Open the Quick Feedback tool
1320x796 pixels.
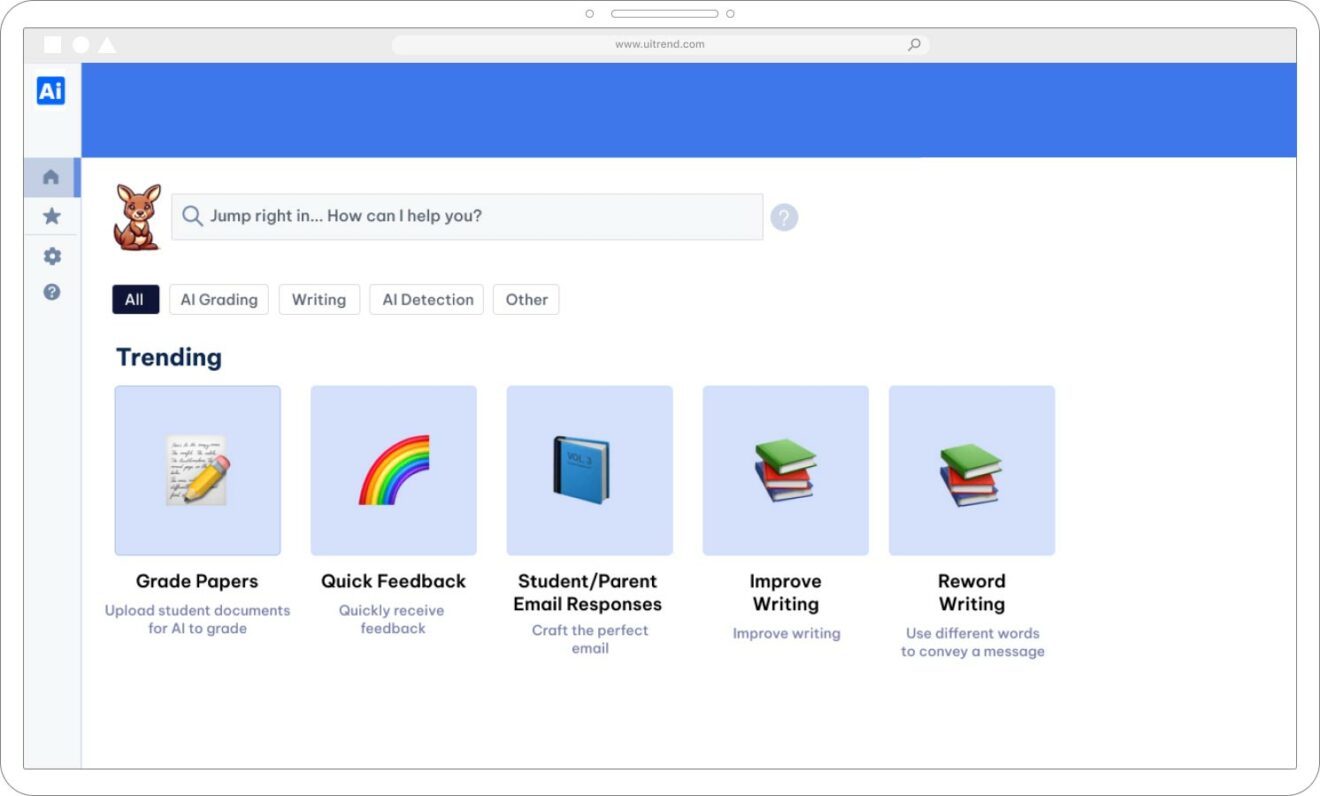[x=393, y=470]
